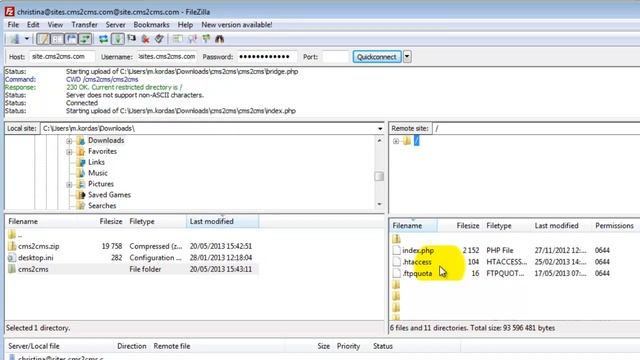
Task: Reconnect to the last server
Action: coord(159,39)
